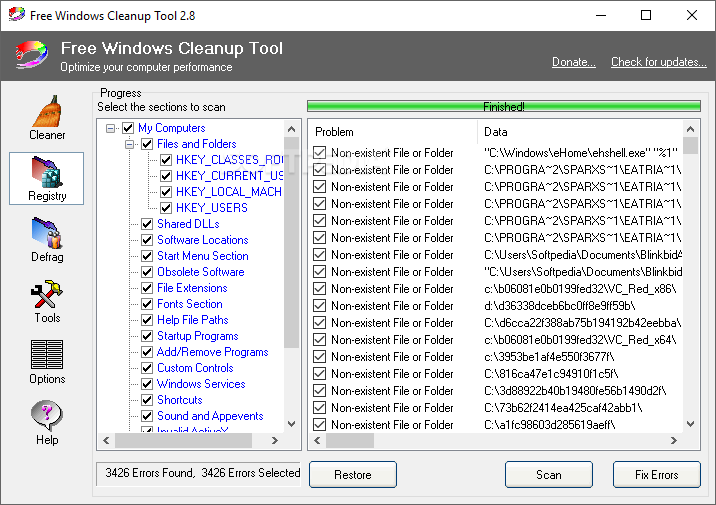This screenshot has width=716, height=505.
Task: Toggle the Shared DLLs checkbox
Action: click(x=147, y=224)
